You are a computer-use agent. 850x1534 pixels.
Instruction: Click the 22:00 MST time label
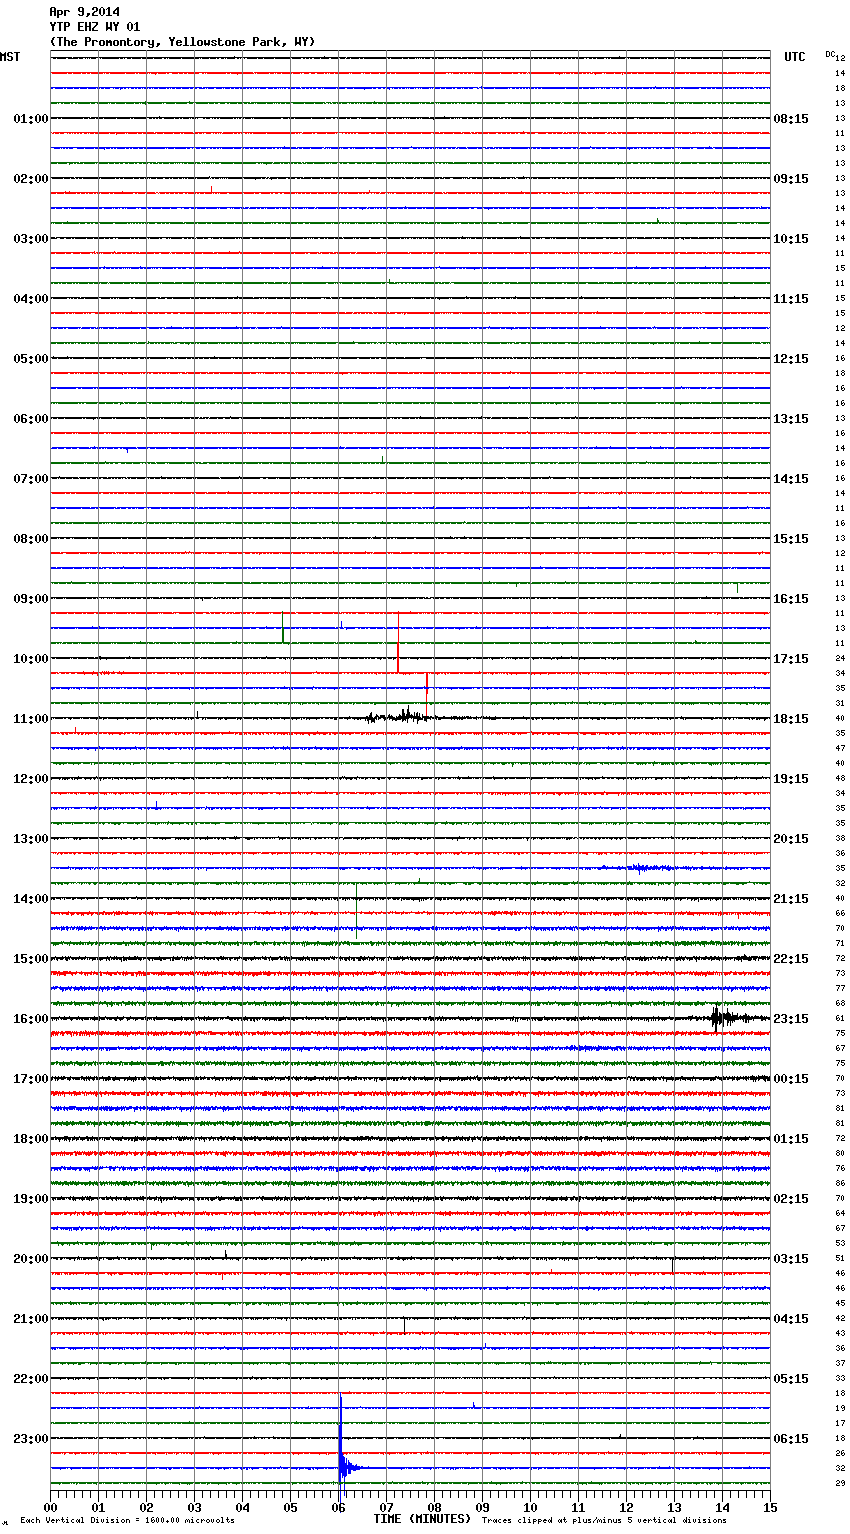pyautogui.click(x=31, y=1379)
